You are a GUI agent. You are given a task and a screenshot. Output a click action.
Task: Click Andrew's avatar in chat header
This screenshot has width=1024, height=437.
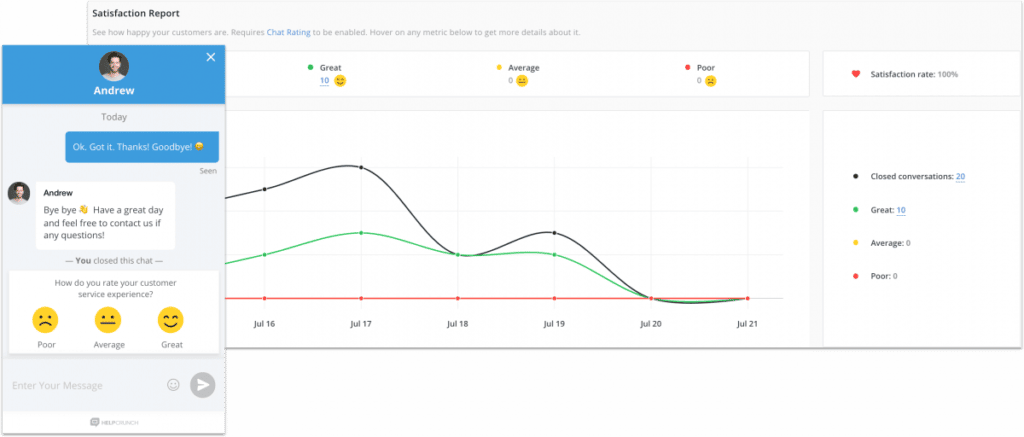coord(114,66)
